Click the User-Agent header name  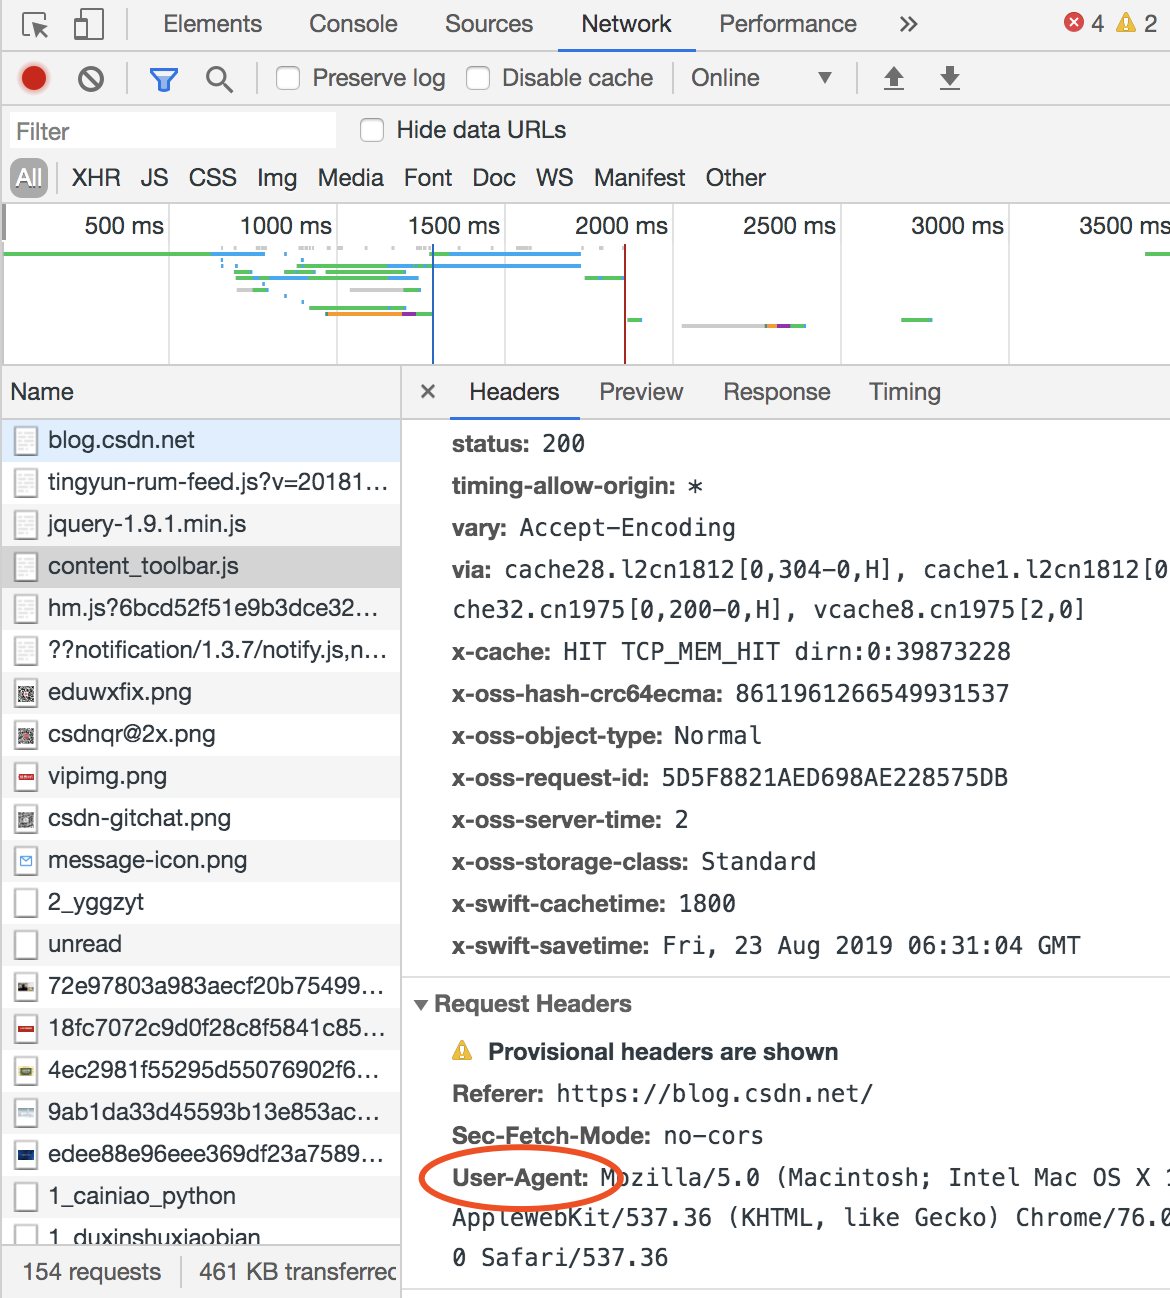[521, 1178]
